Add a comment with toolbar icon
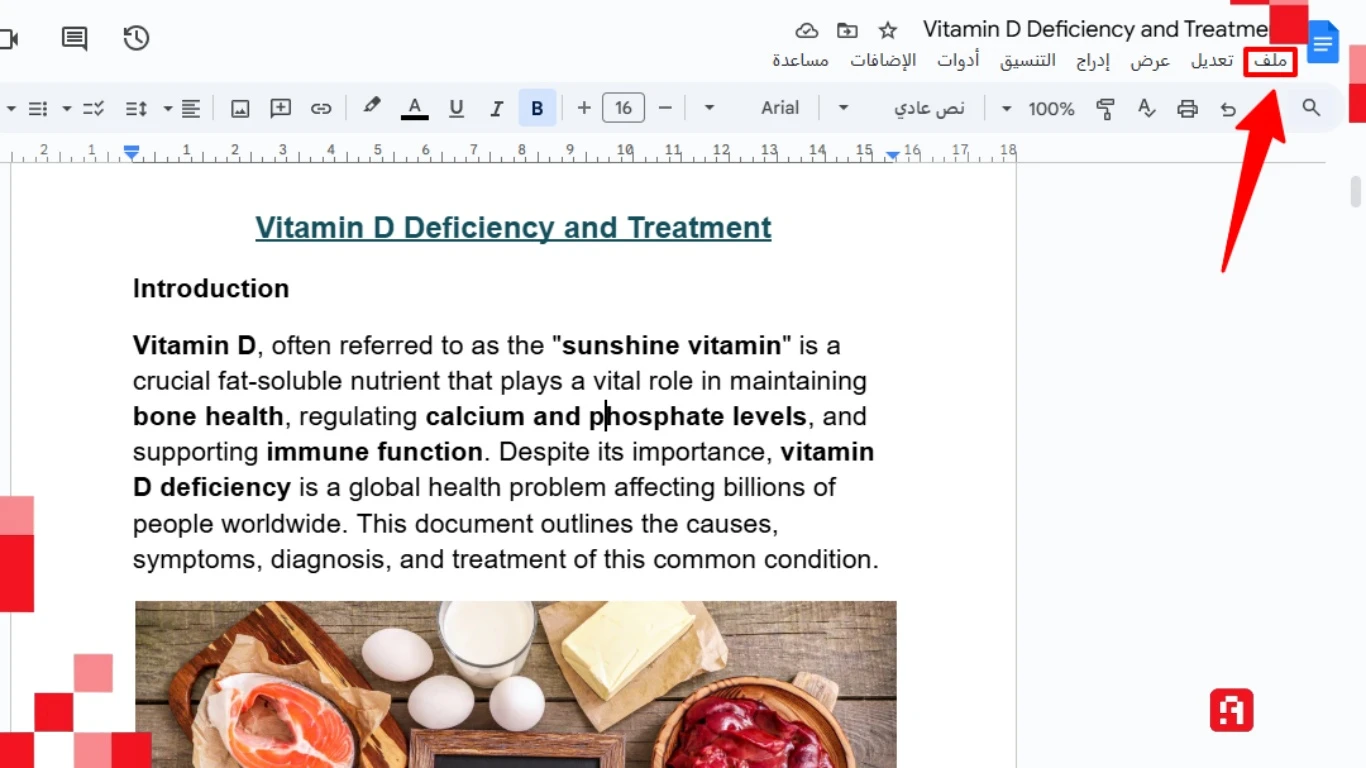Screen dimensions: 1366x768 pos(281,108)
